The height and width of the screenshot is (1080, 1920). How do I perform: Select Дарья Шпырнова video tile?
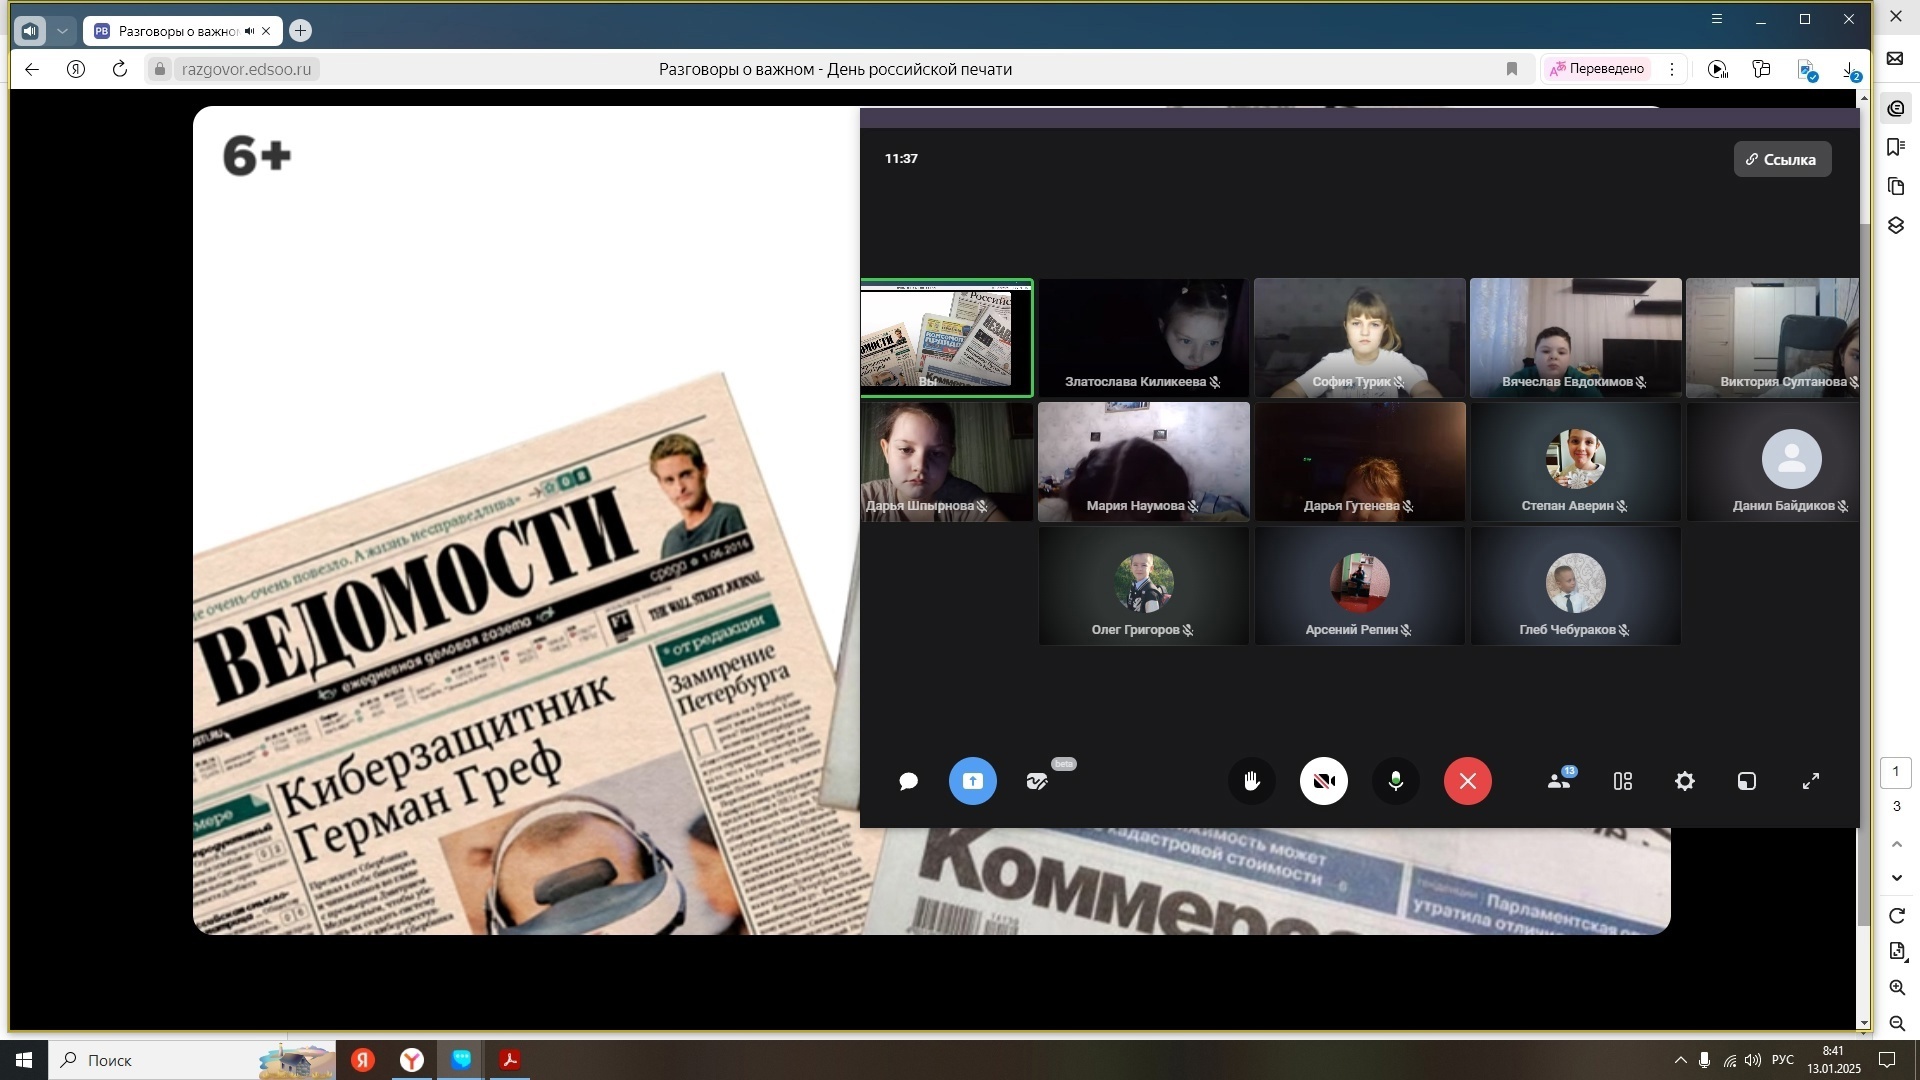947,462
